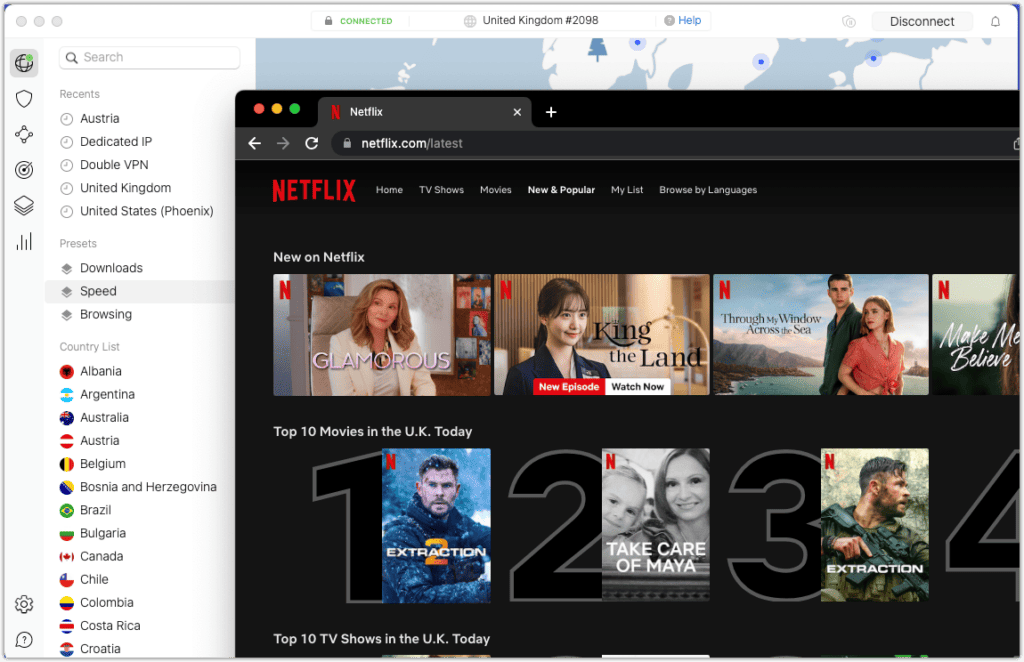Connect to Canada from the country list

101,556
